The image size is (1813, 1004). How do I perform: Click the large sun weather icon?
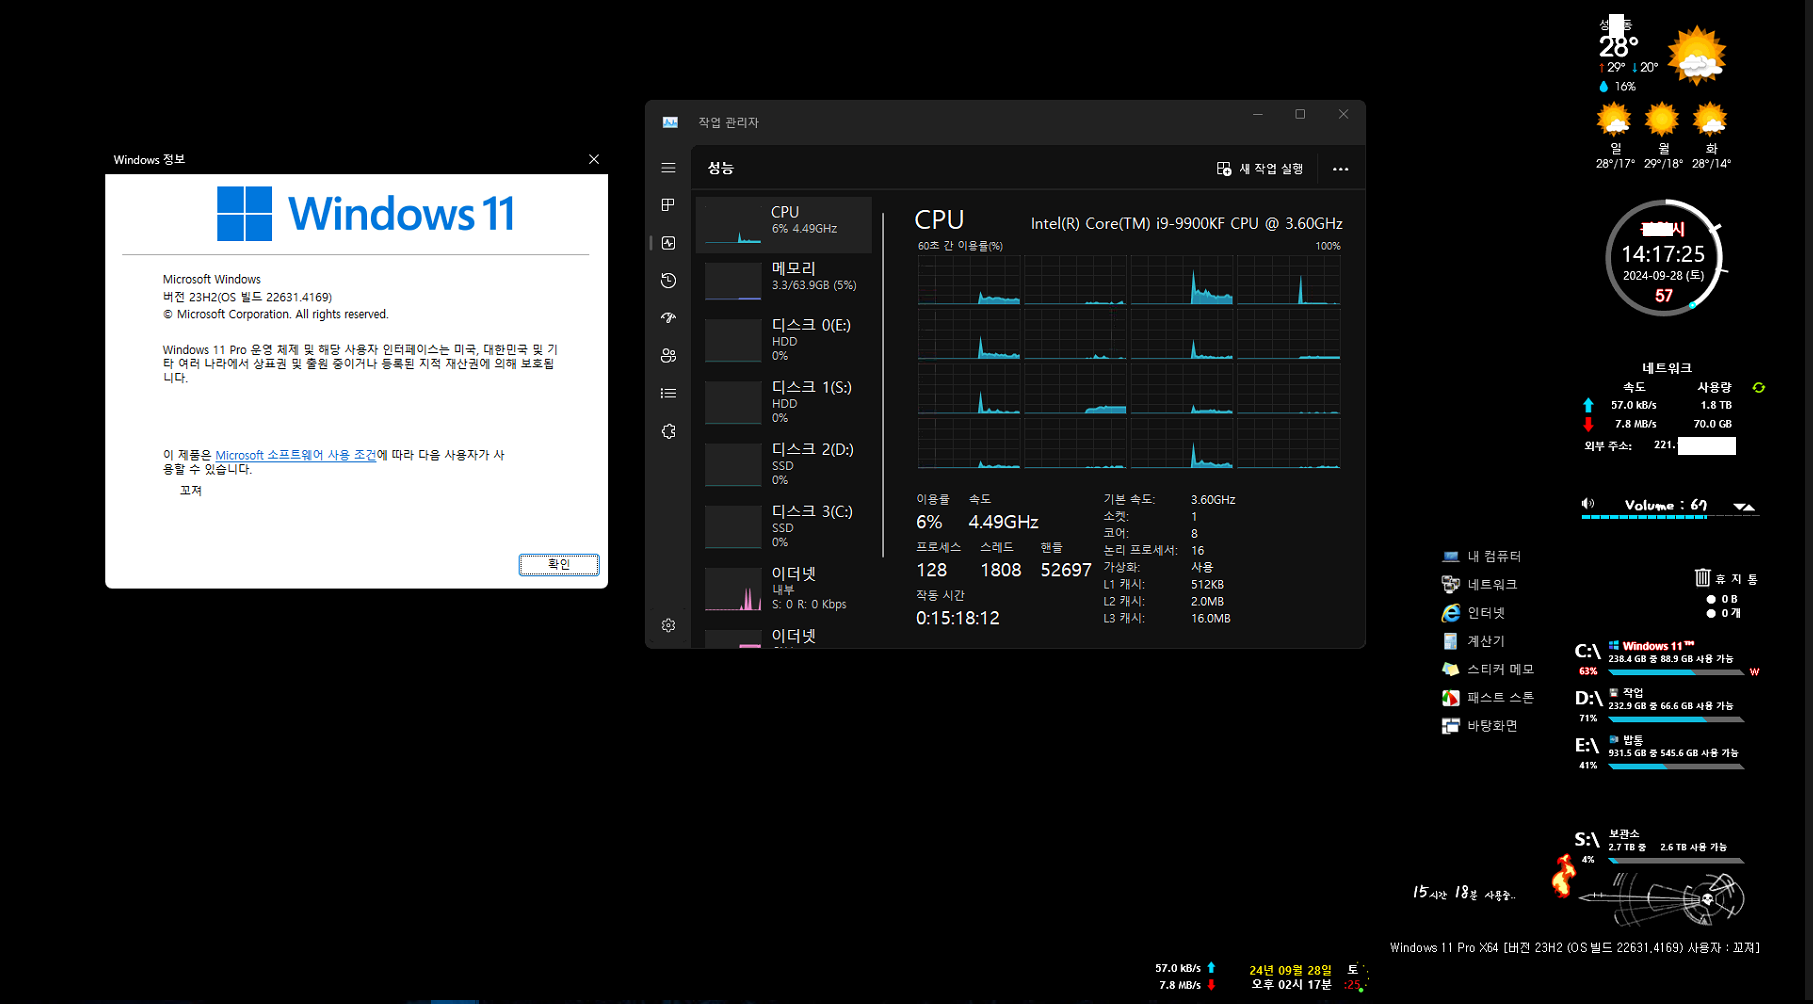[x=1697, y=56]
